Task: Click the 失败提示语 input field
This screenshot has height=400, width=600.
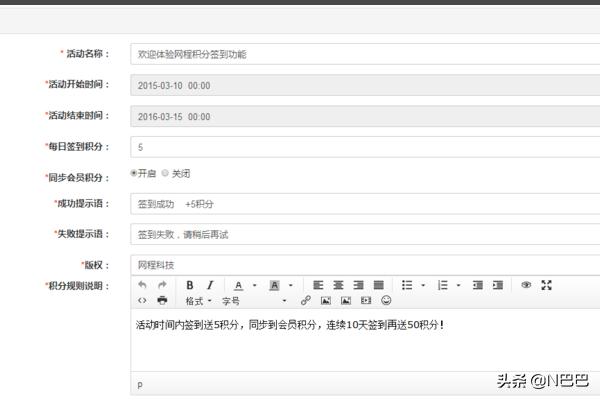Action: point(365,234)
